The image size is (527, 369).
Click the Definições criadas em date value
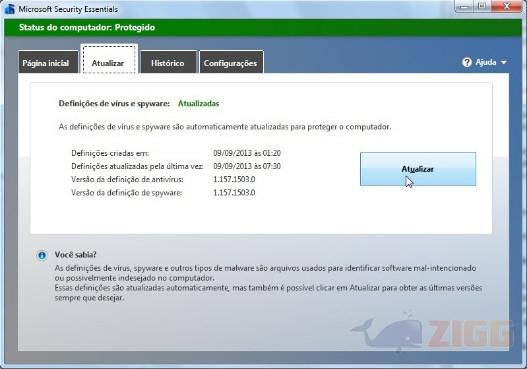pyautogui.click(x=247, y=153)
